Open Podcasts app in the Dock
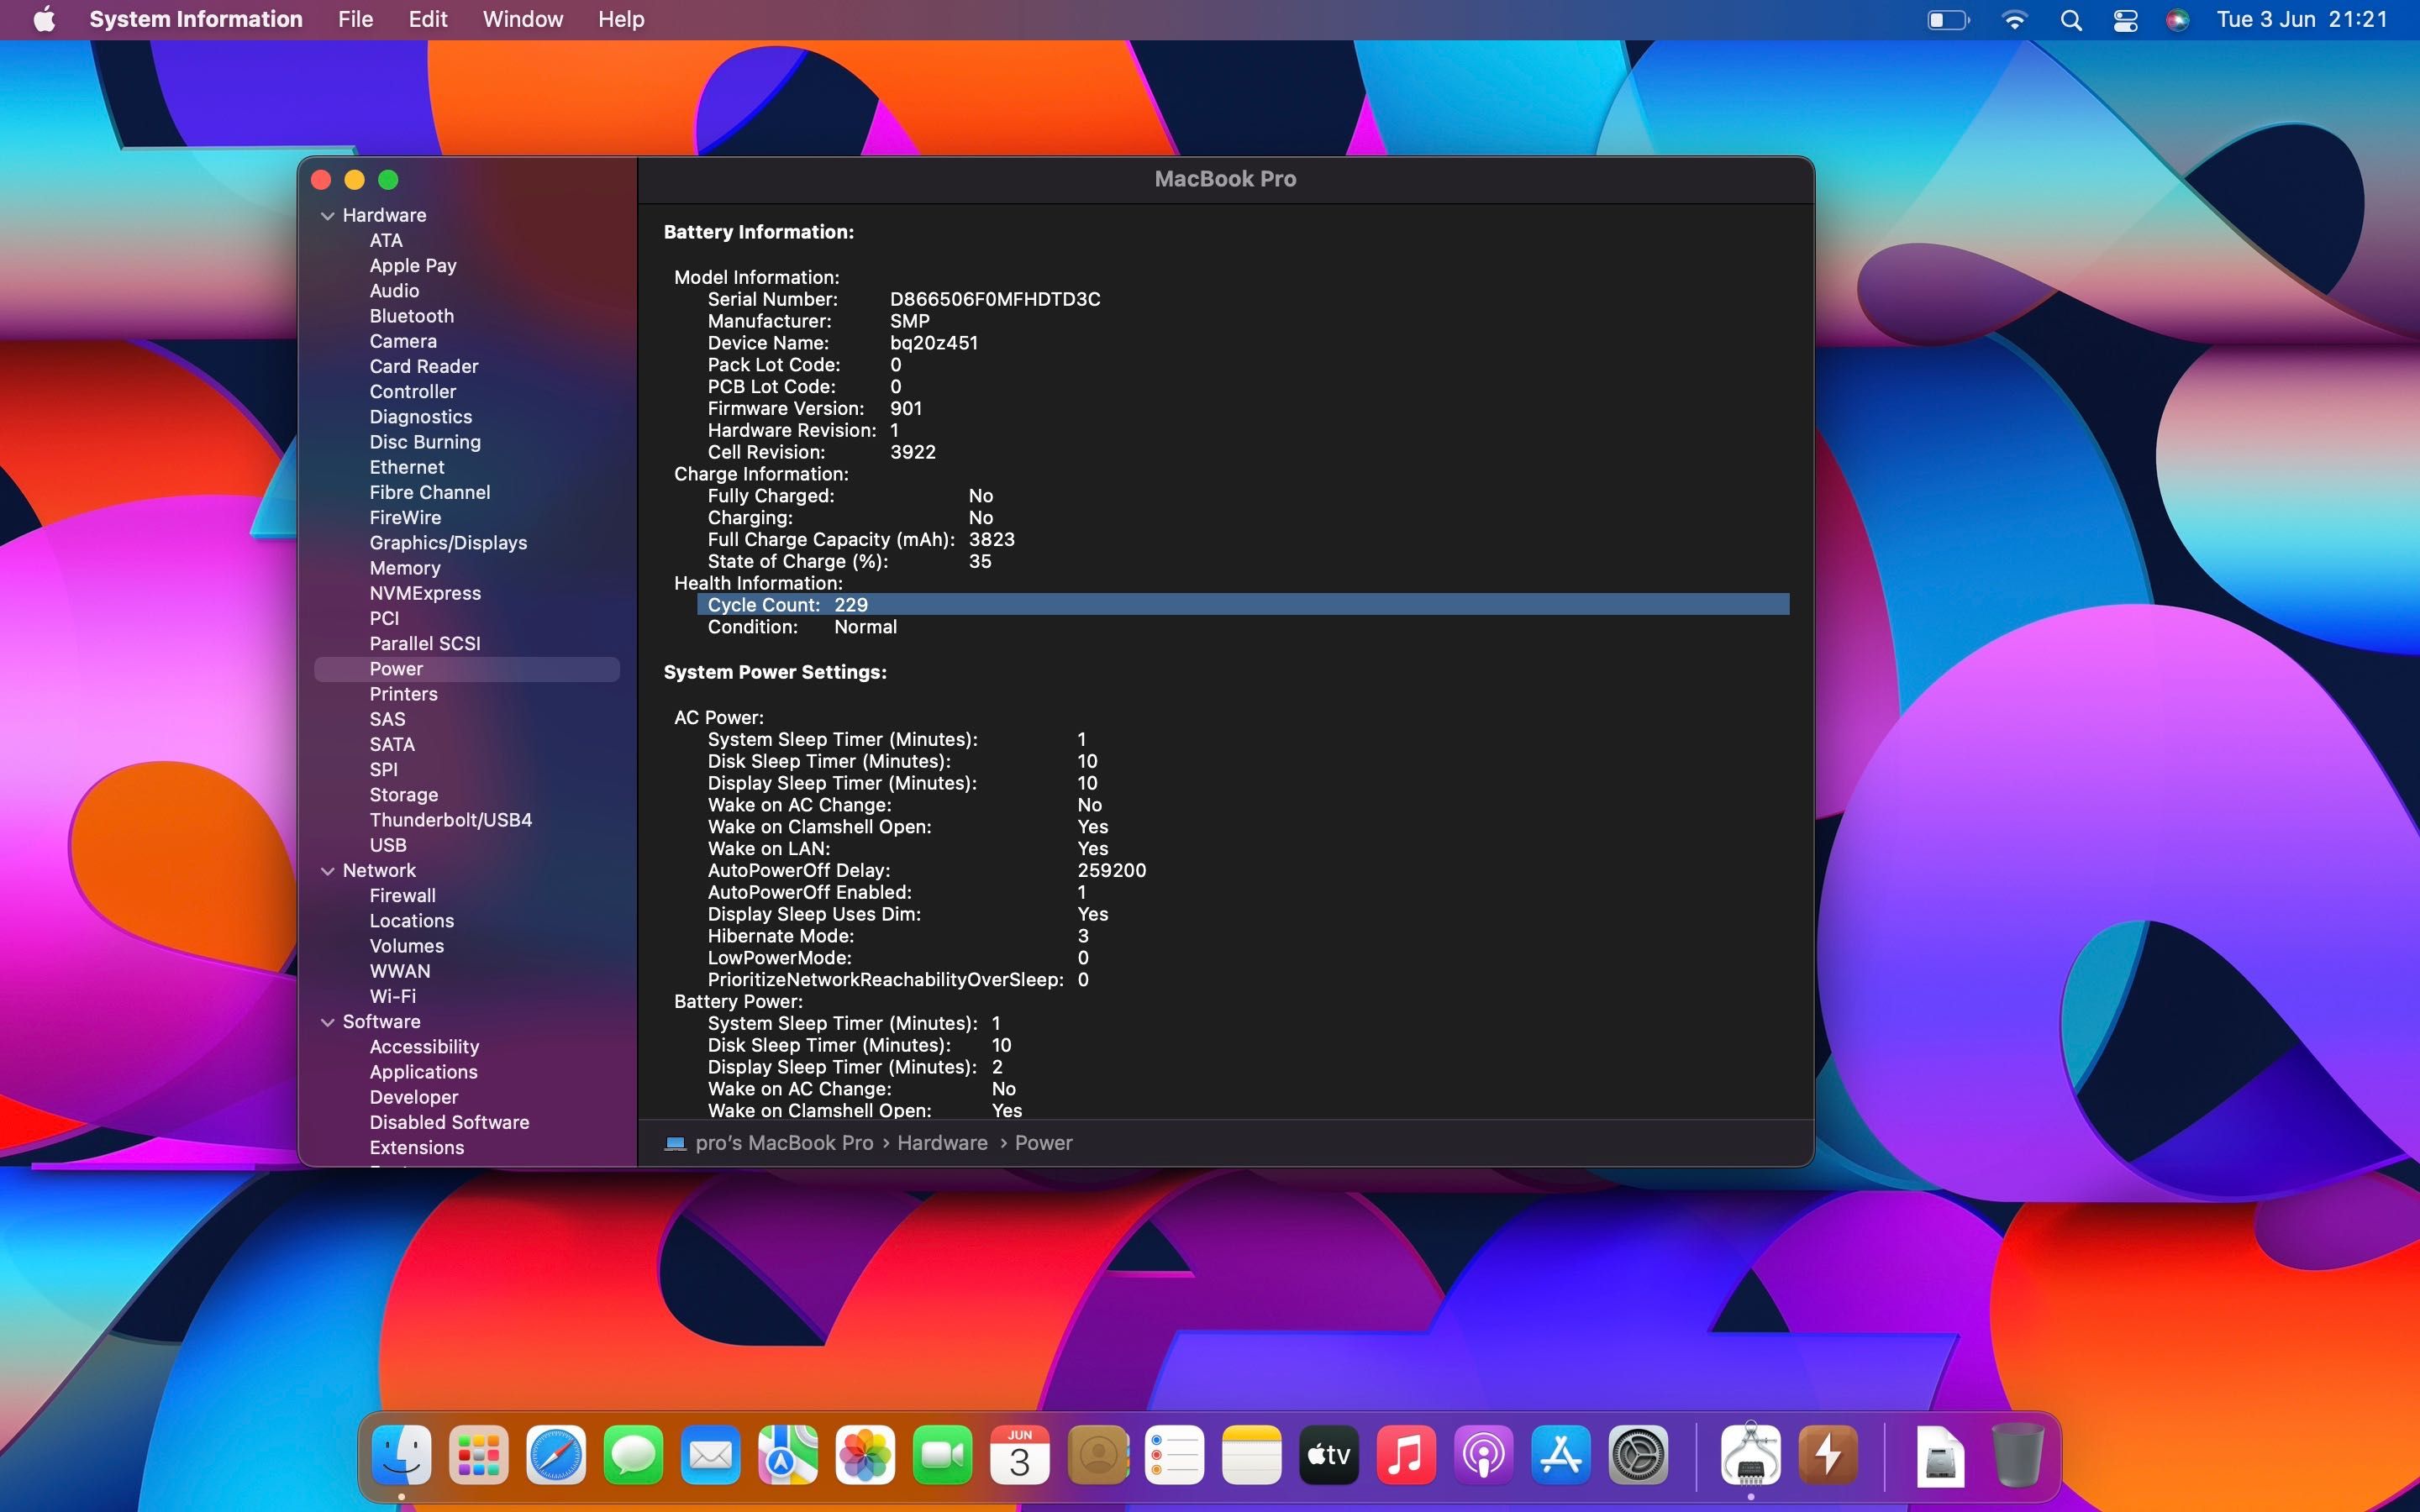Image resolution: width=2420 pixels, height=1512 pixels. 1483,1455
